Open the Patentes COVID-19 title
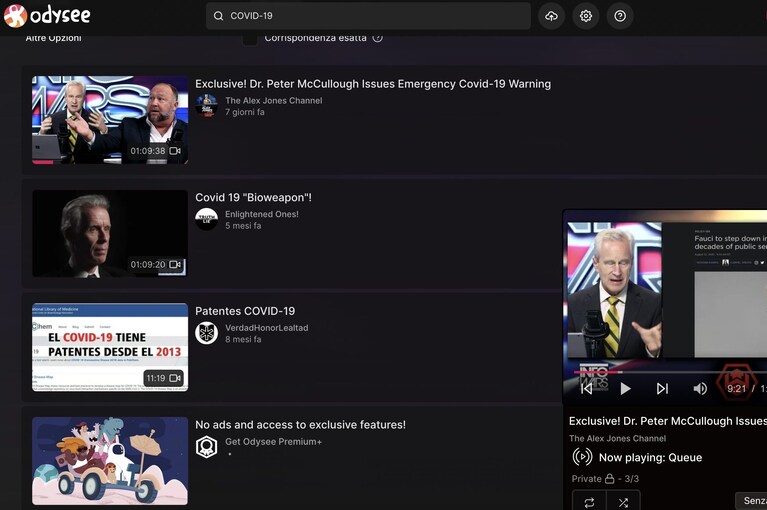The height and width of the screenshot is (510, 767). [x=245, y=311]
